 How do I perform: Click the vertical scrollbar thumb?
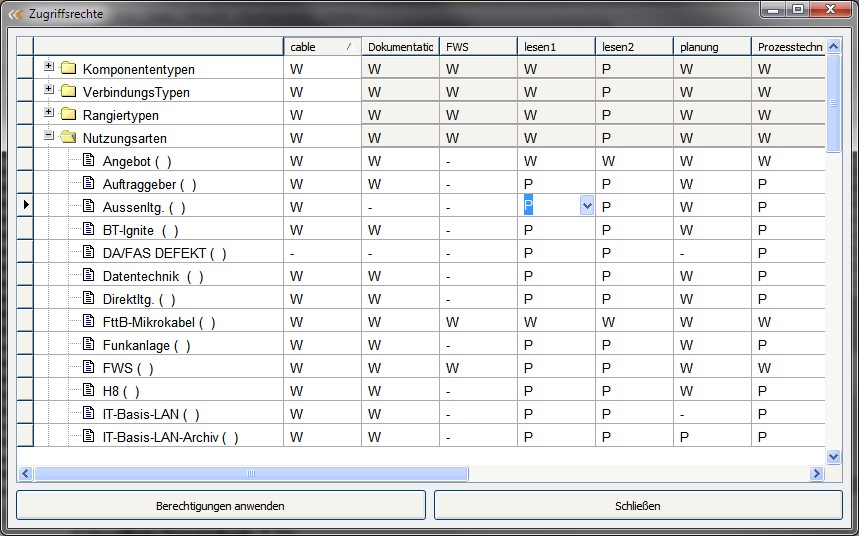[x=833, y=103]
